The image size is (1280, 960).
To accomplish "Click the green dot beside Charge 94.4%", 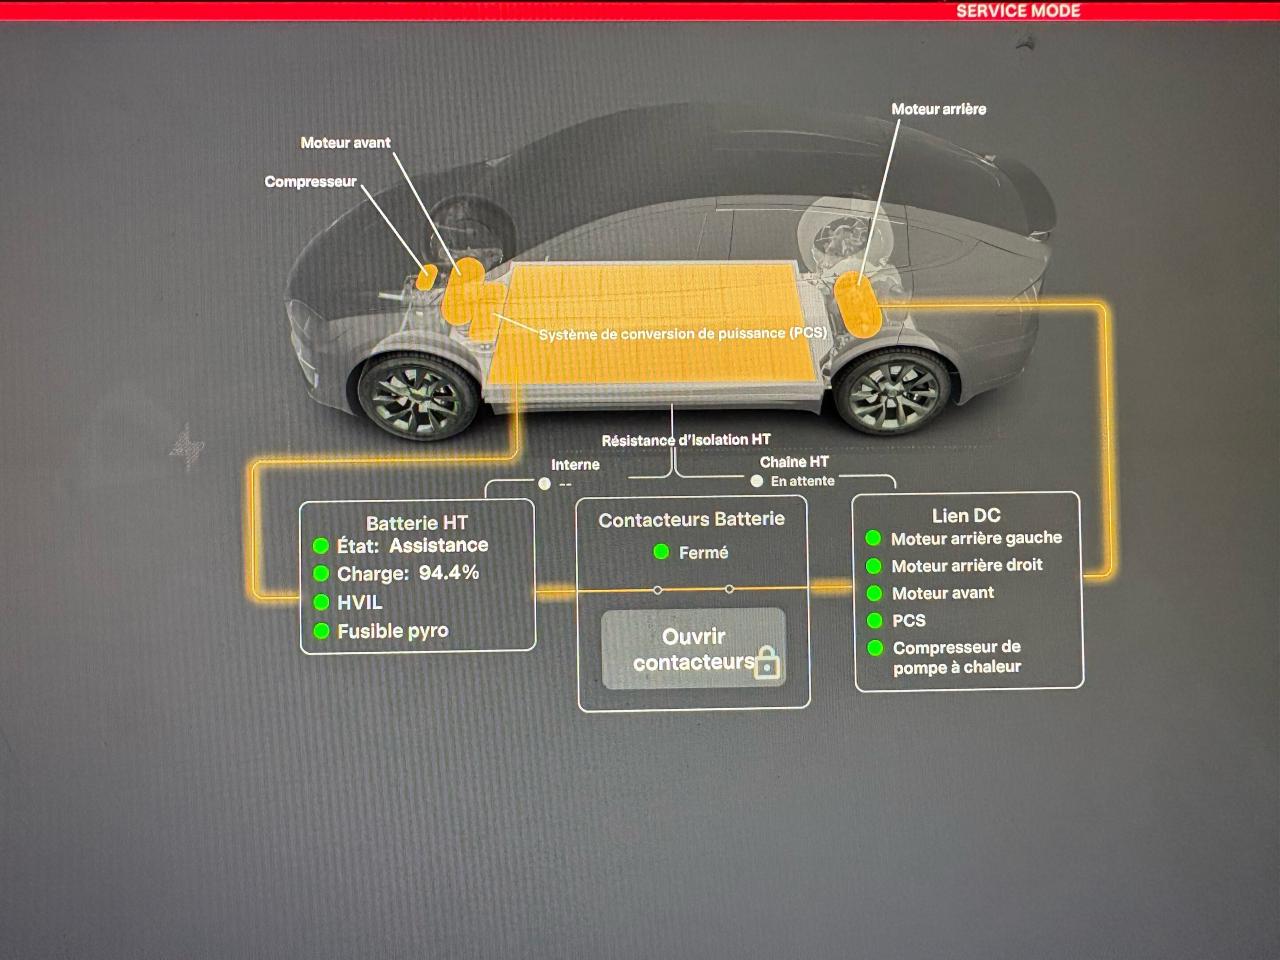I will (321, 573).
